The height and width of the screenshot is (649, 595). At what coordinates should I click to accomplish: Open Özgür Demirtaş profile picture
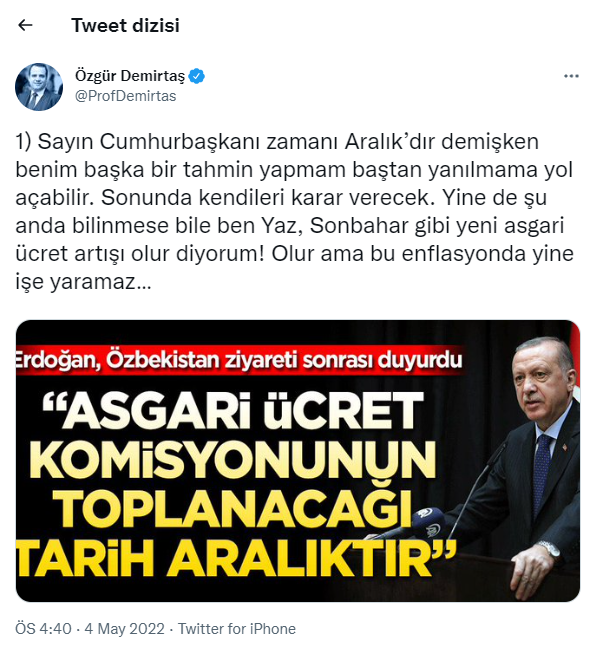[39, 87]
